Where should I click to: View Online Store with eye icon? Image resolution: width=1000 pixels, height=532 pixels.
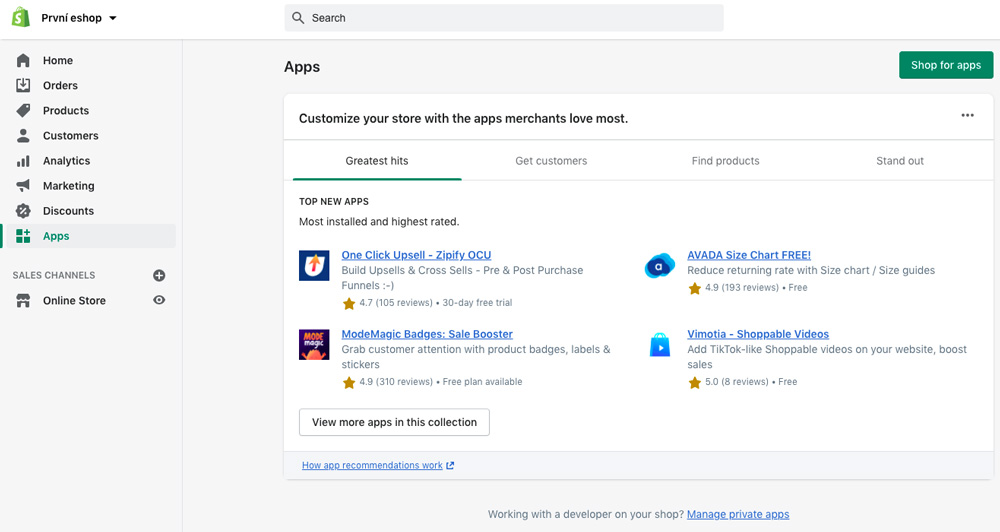159,300
